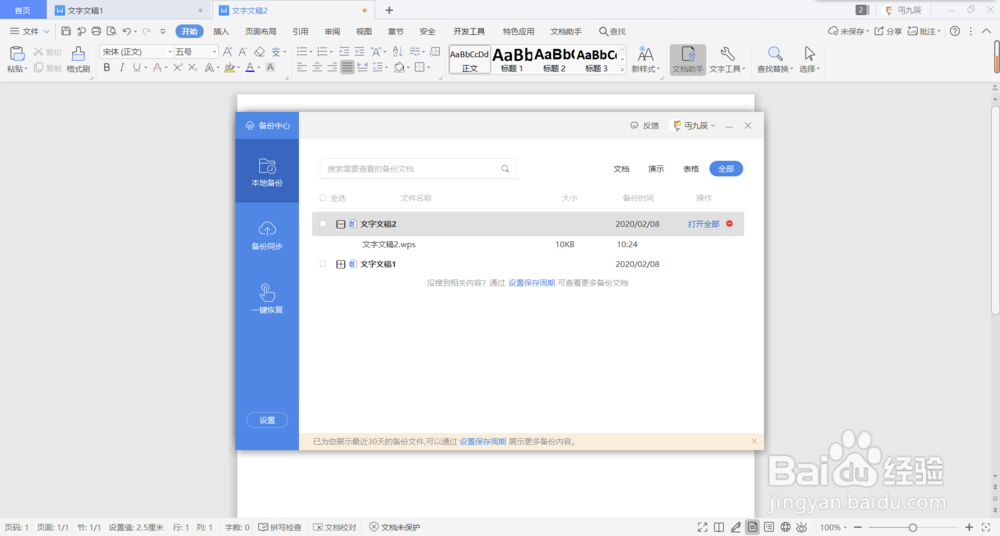Image resolution: width=1000 pixels, height=536 pixels.
Task: Open the 文件 menu dropdown
Action: point(29,31)
